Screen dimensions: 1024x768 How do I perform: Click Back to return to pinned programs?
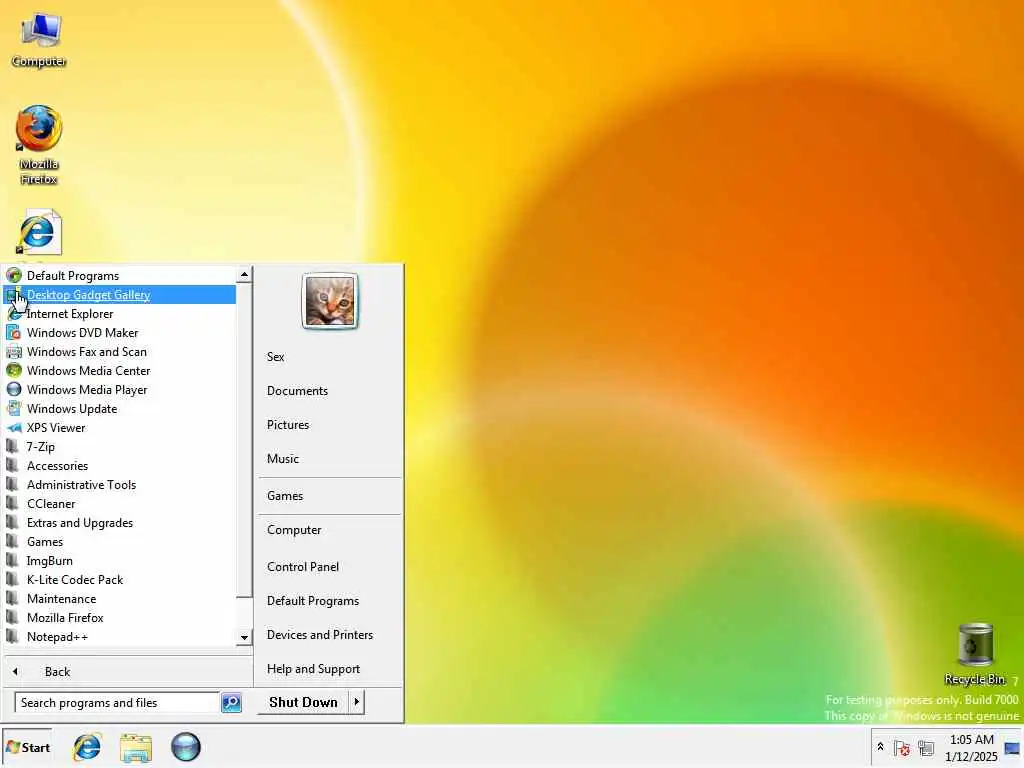coord(127,671)
